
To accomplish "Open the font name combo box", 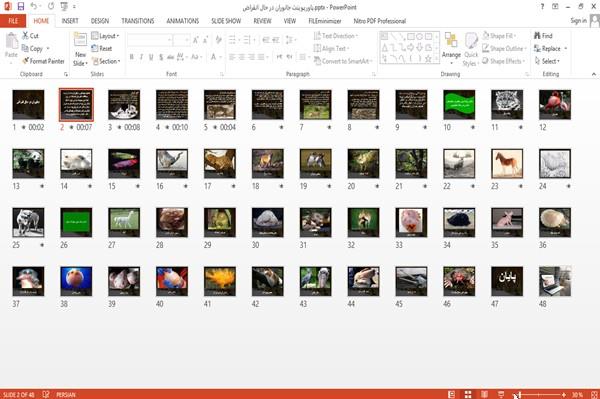I will 149,40.
